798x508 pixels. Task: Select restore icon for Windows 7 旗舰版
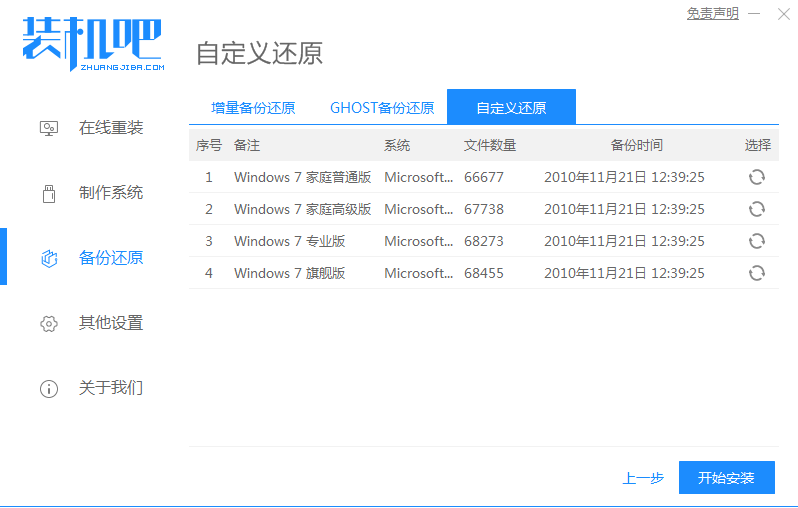point(757,273)
